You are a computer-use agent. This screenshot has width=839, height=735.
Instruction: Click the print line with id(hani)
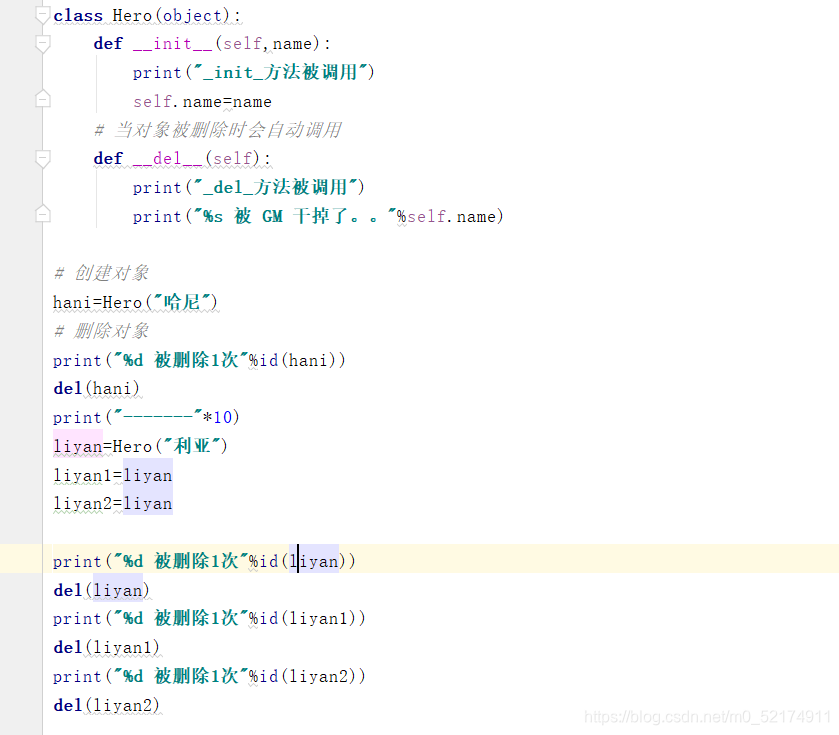[199, 360]
